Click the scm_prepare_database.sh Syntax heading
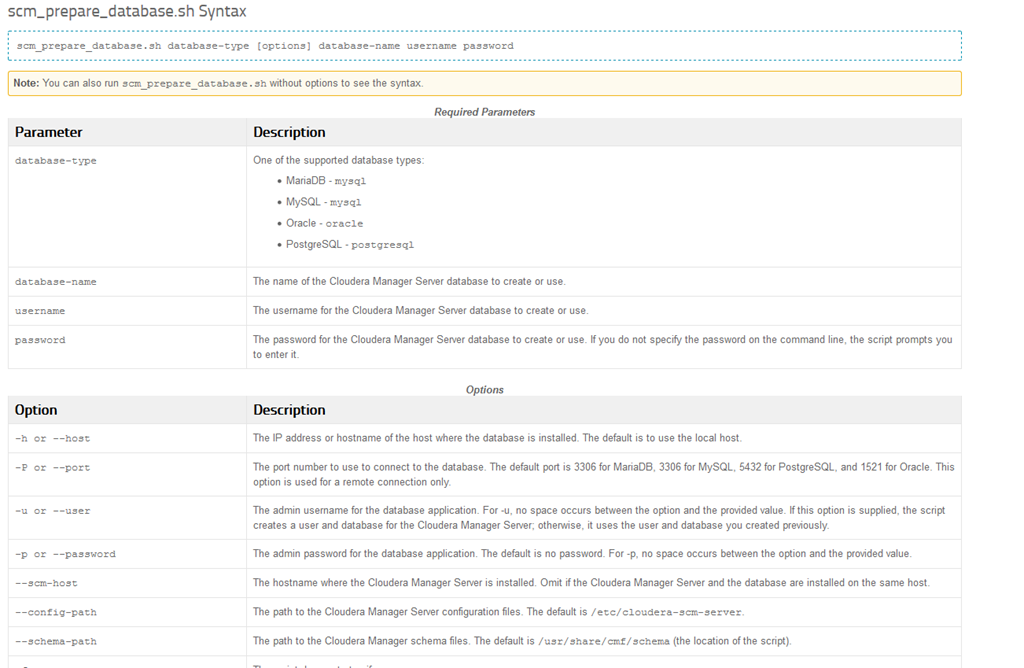This screenshot has height=668, width=1024. tap(127, 12)
